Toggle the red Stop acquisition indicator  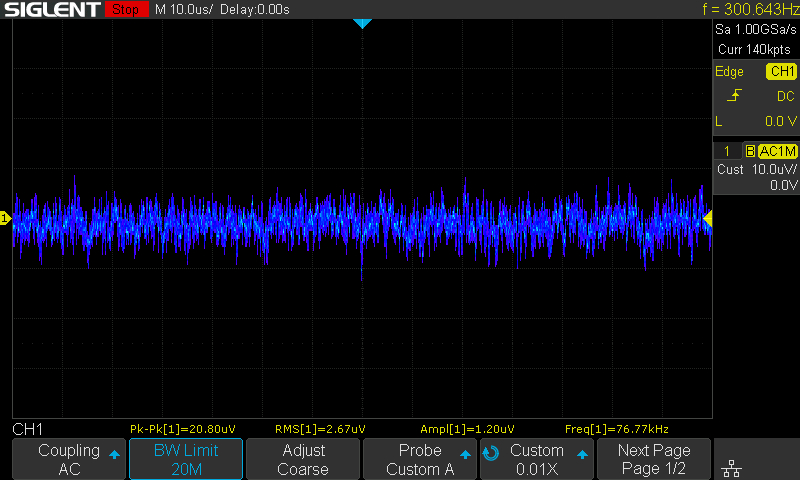pos(125,10)
